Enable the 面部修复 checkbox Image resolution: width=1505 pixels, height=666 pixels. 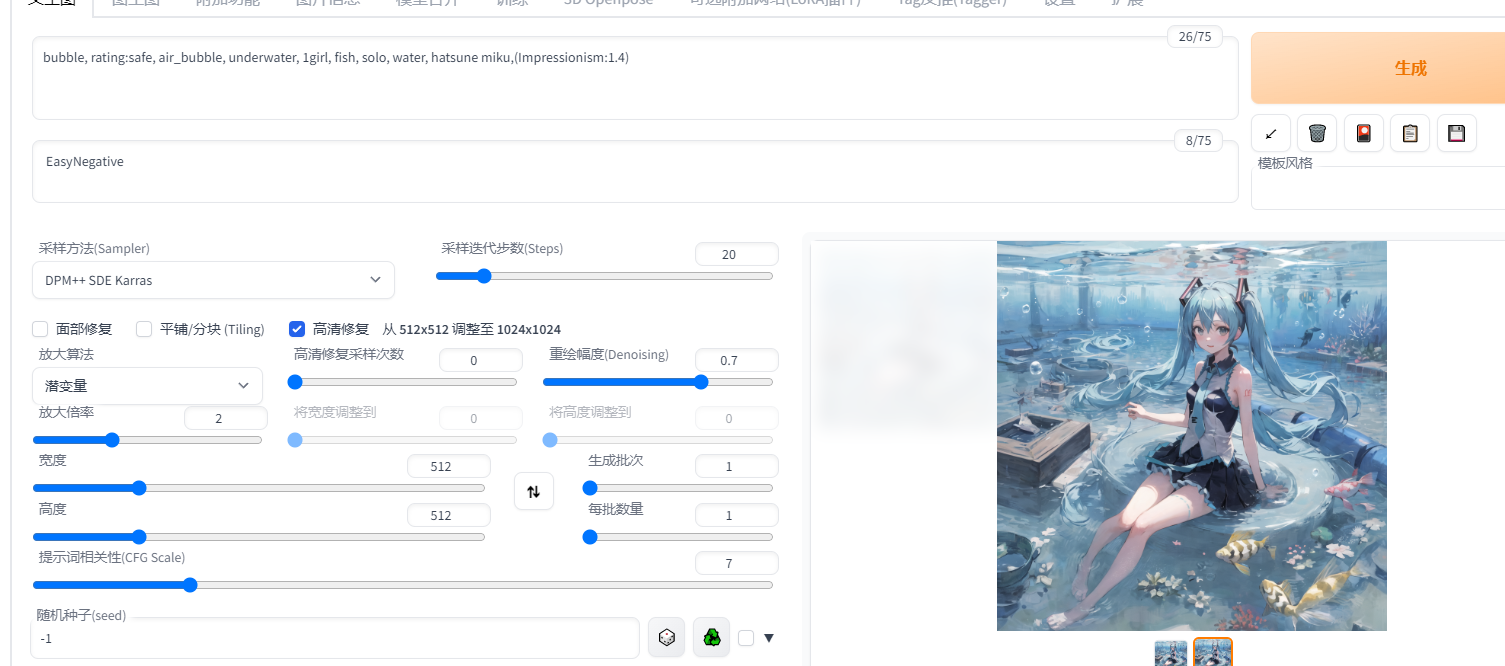(40, 329)
